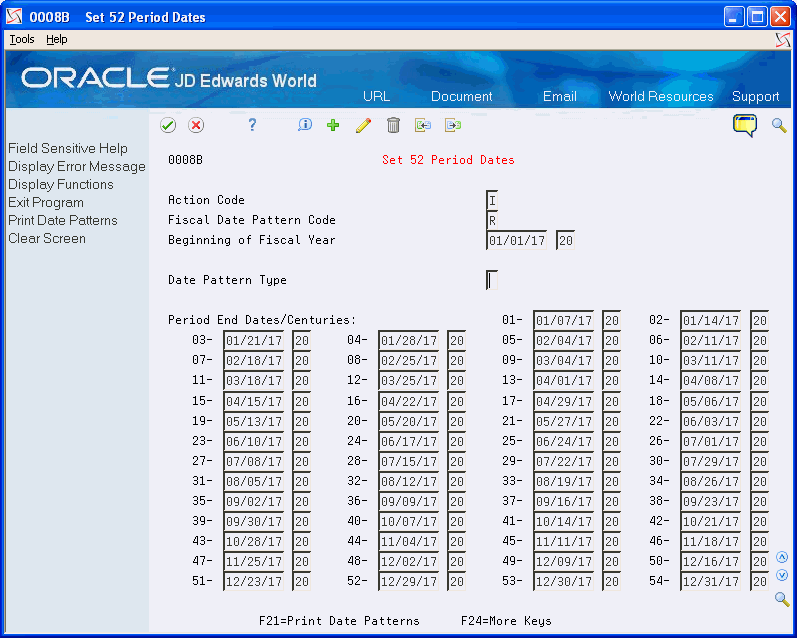
Task: Click period 40 end date 10/07/17
Action: [x=409, y=522]
